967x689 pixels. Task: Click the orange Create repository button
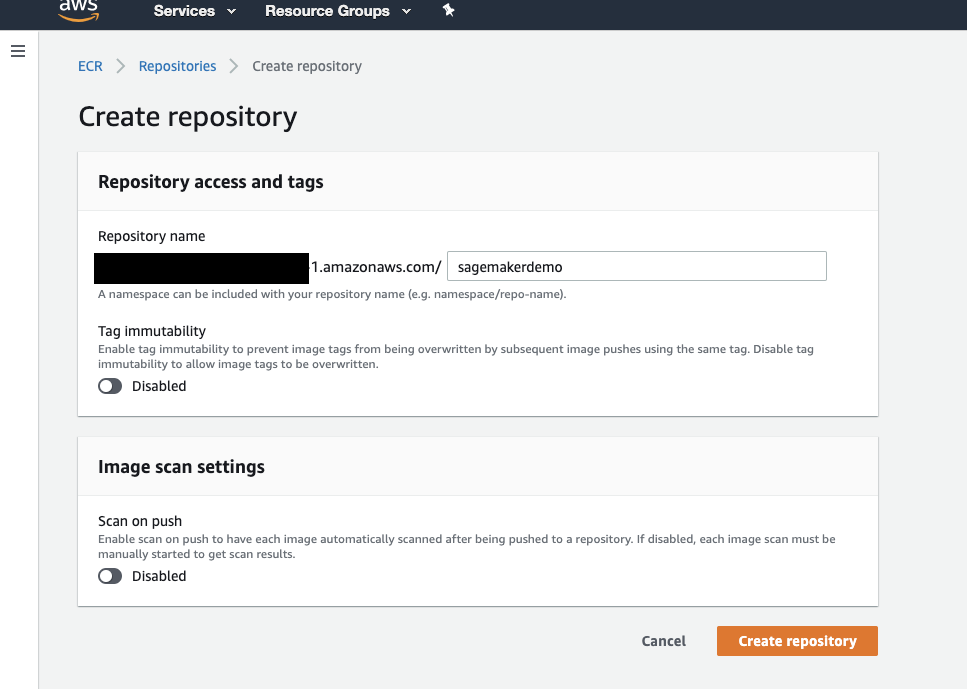pyautogui.click(x=797, y=641)
